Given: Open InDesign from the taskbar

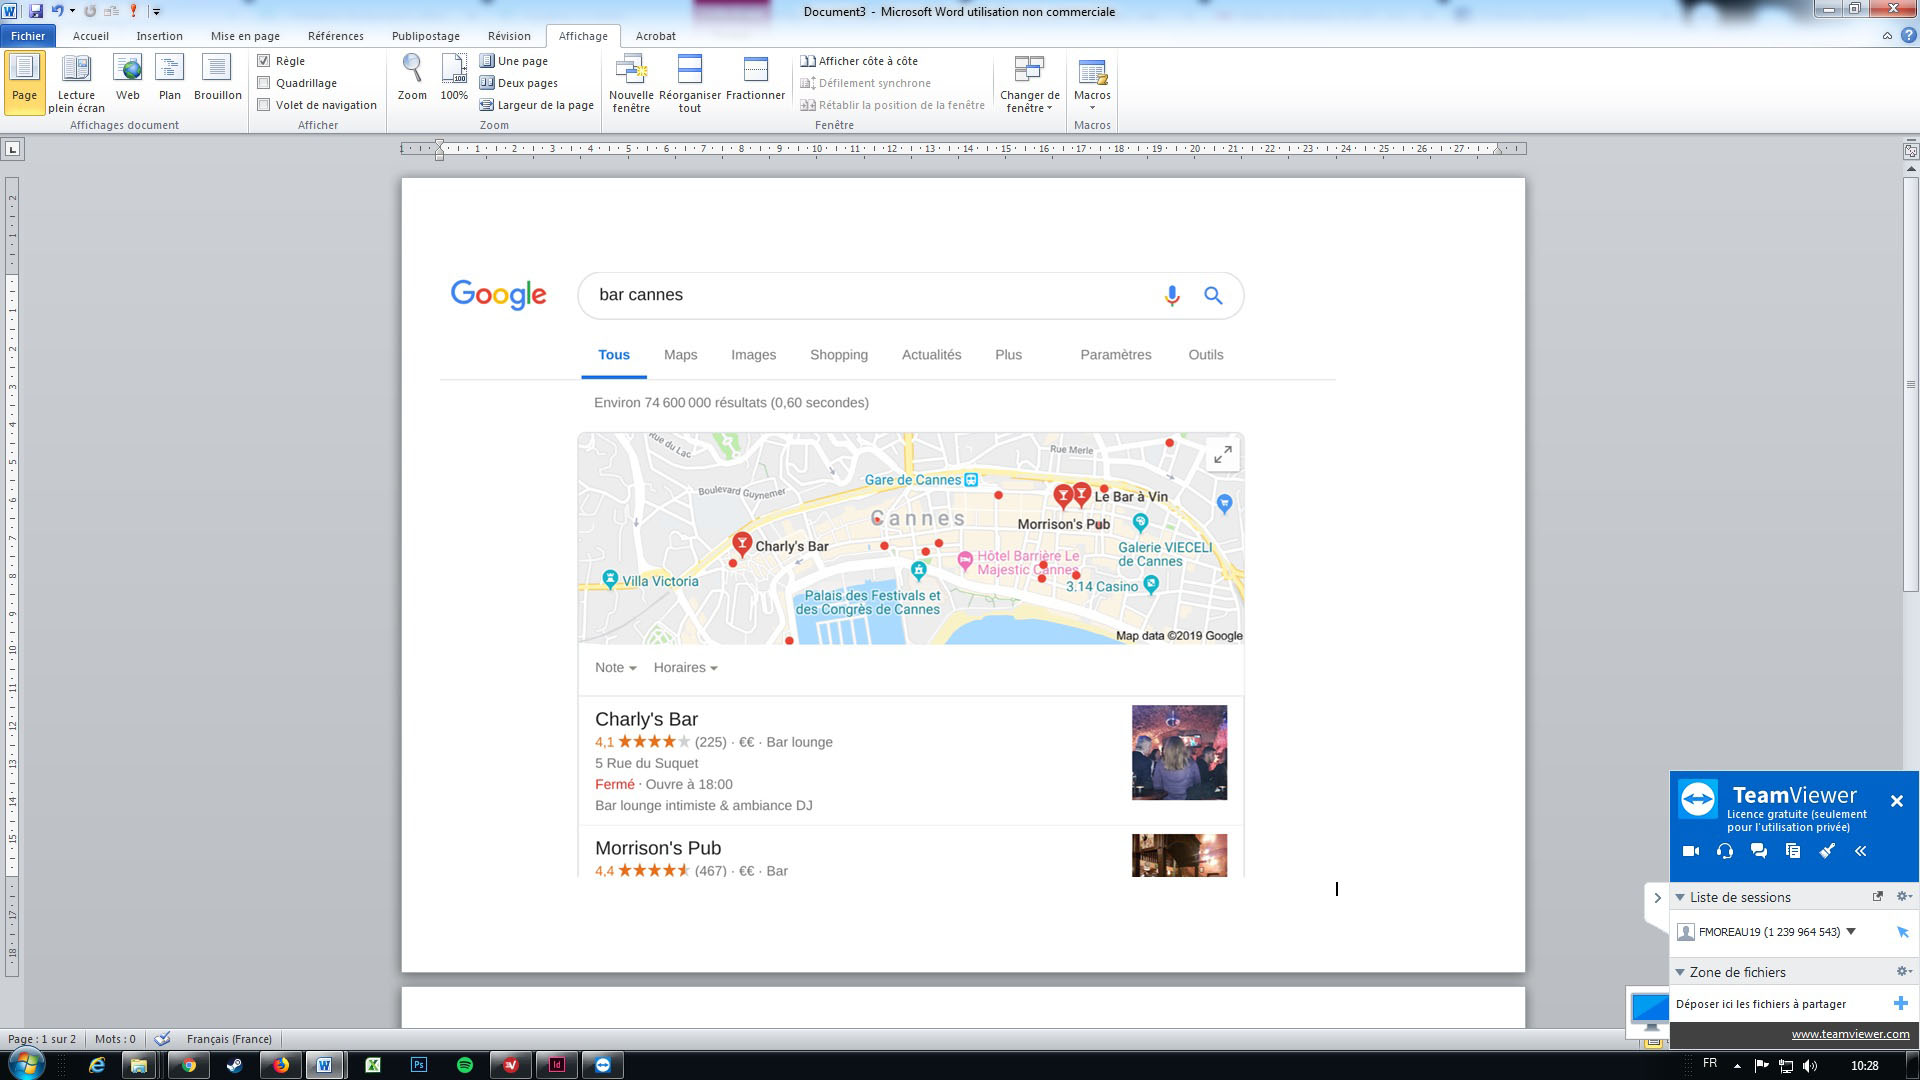Looking at the screenshot, I should [557, 1065].
